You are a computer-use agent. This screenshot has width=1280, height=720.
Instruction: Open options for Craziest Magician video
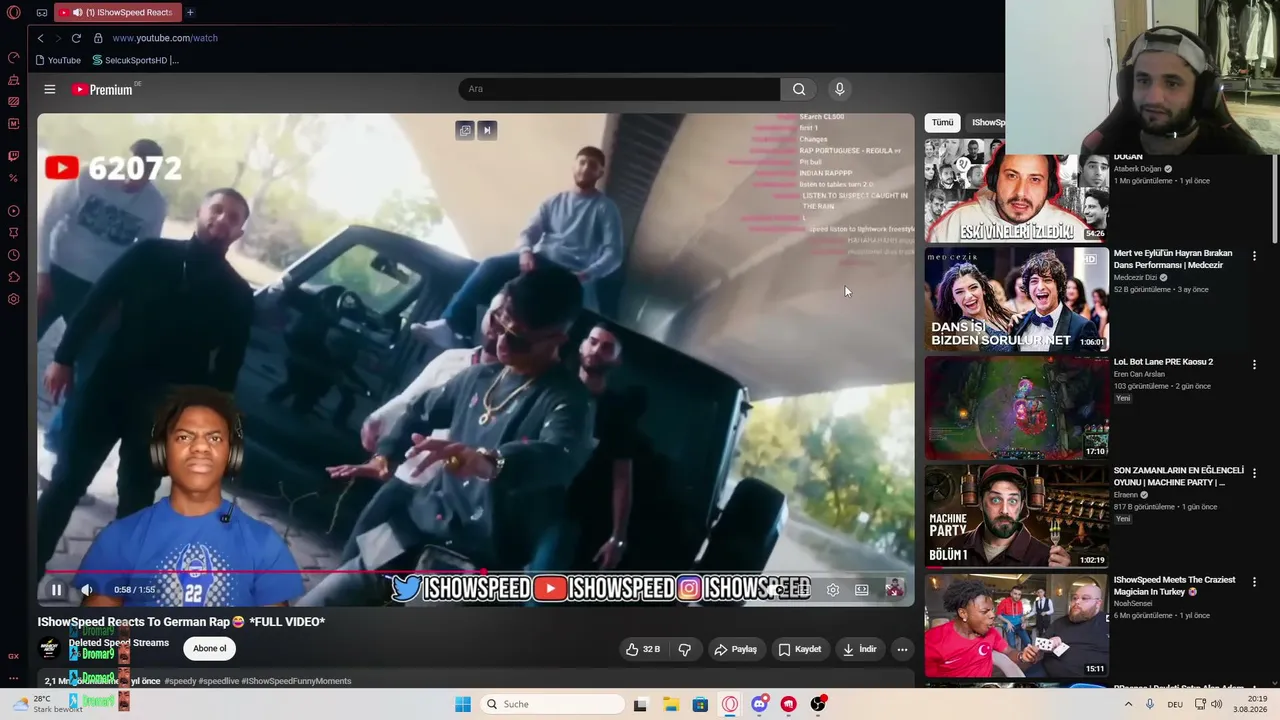[x=1254, y=583]
